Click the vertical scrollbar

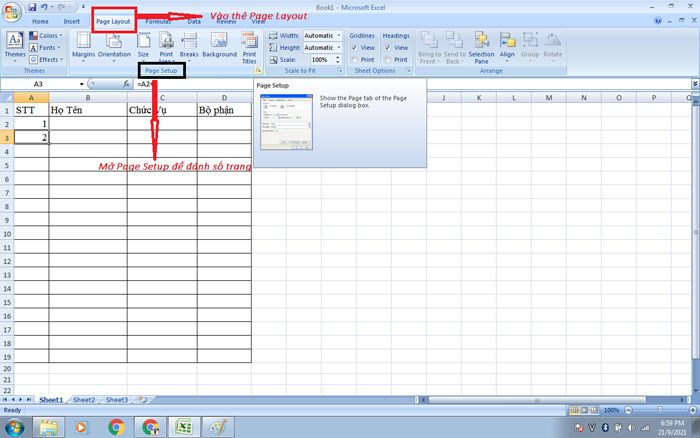[x=695, y=232]
